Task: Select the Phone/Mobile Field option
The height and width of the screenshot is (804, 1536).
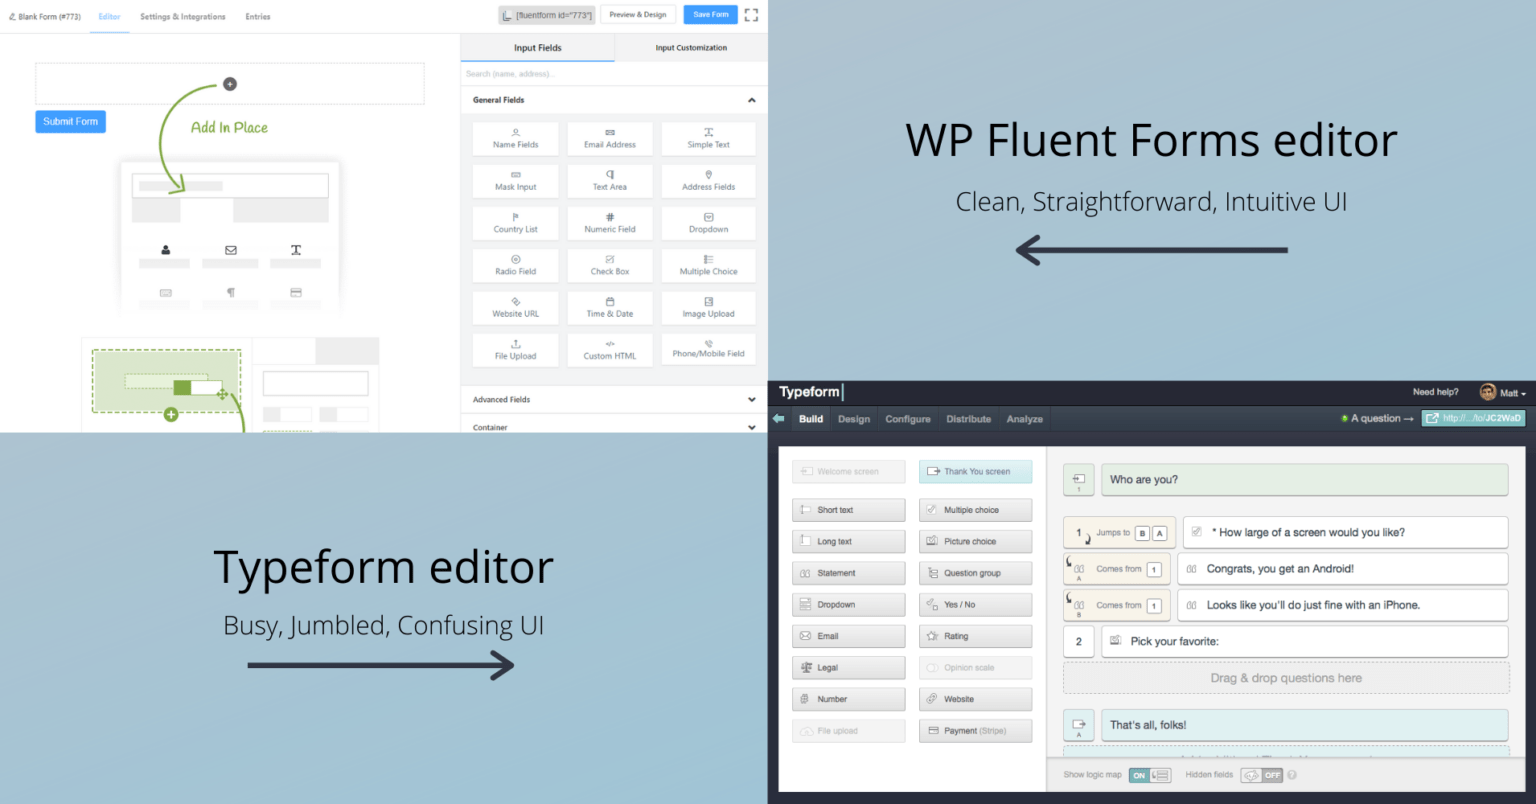Action: (x=708, y=350)
